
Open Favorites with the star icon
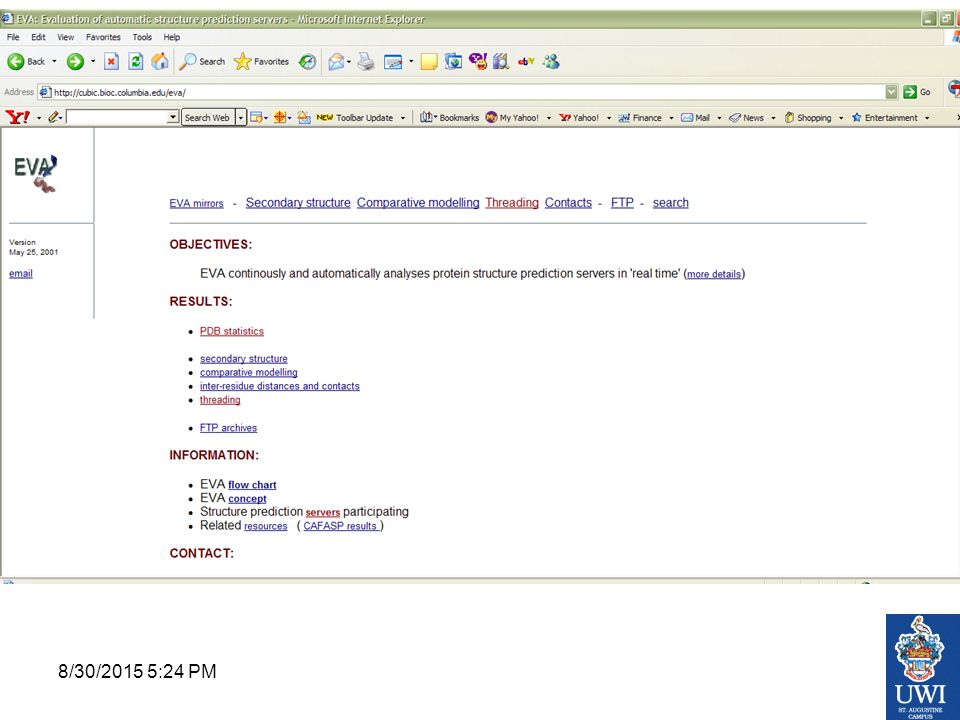[261, 61]
